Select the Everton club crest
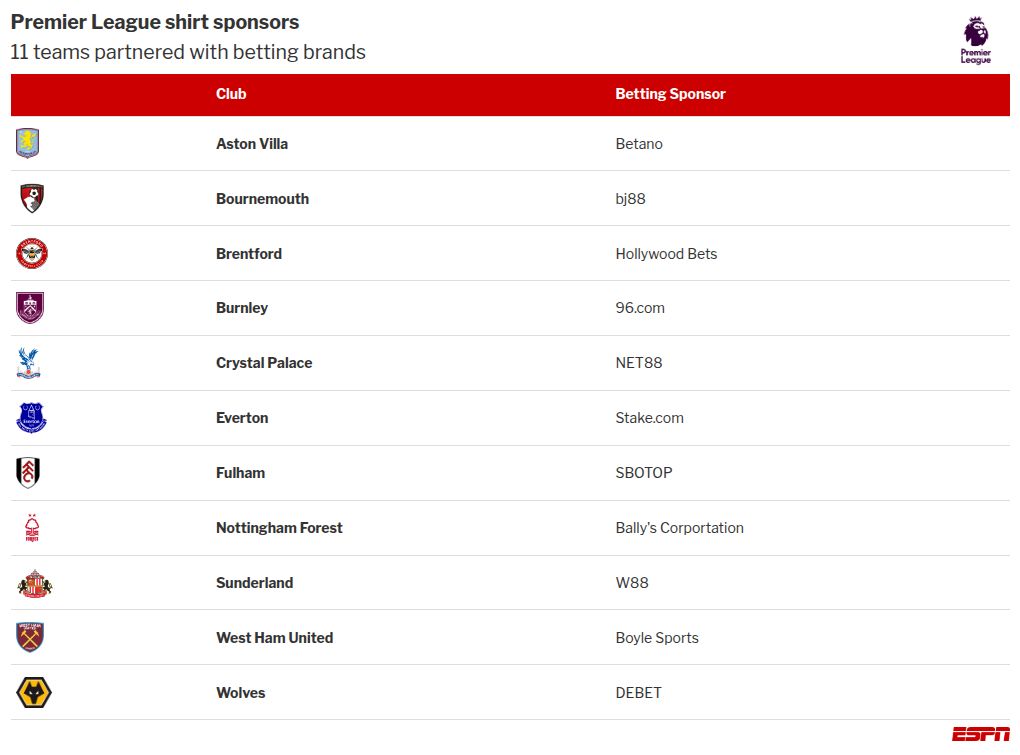1020x755 pixels. point(31,418)
